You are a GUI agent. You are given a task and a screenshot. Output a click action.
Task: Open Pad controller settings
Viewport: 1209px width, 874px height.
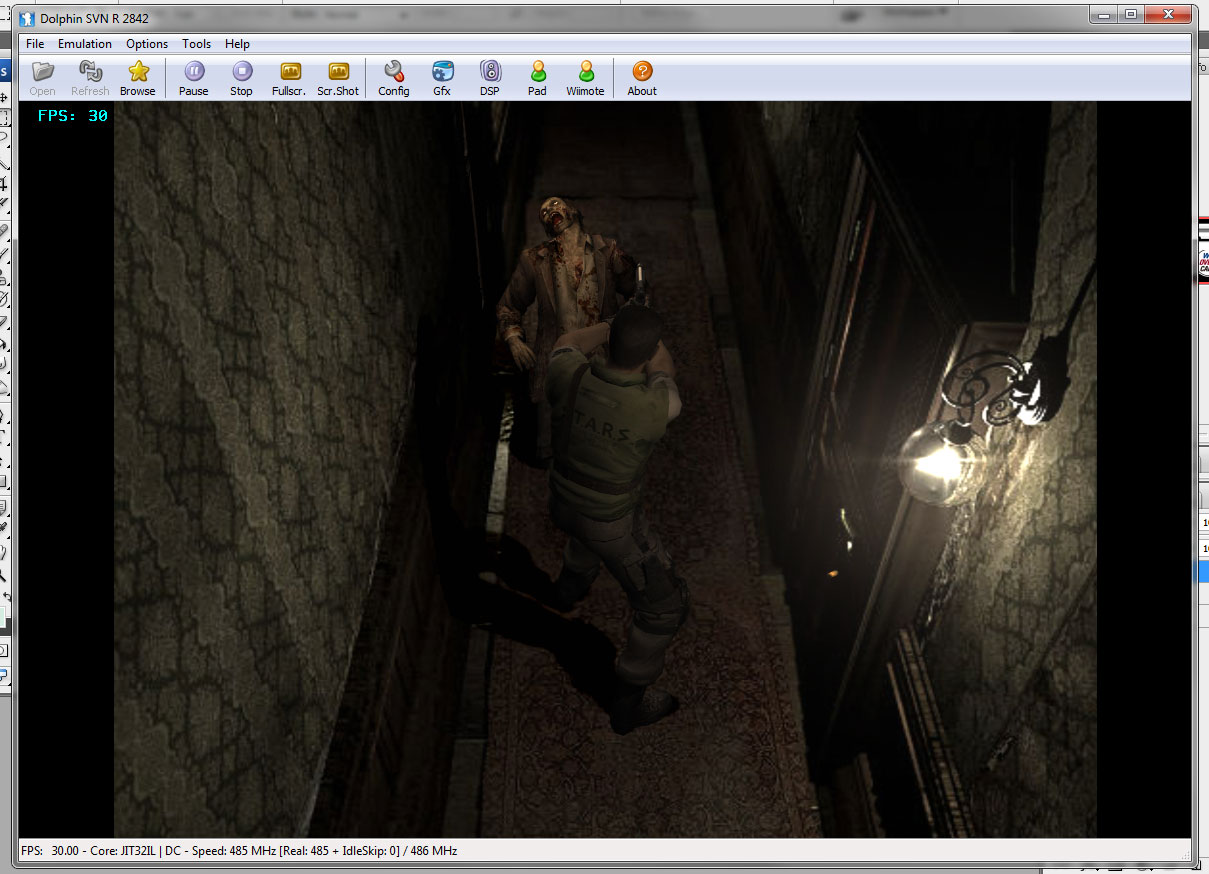(538, 78)
